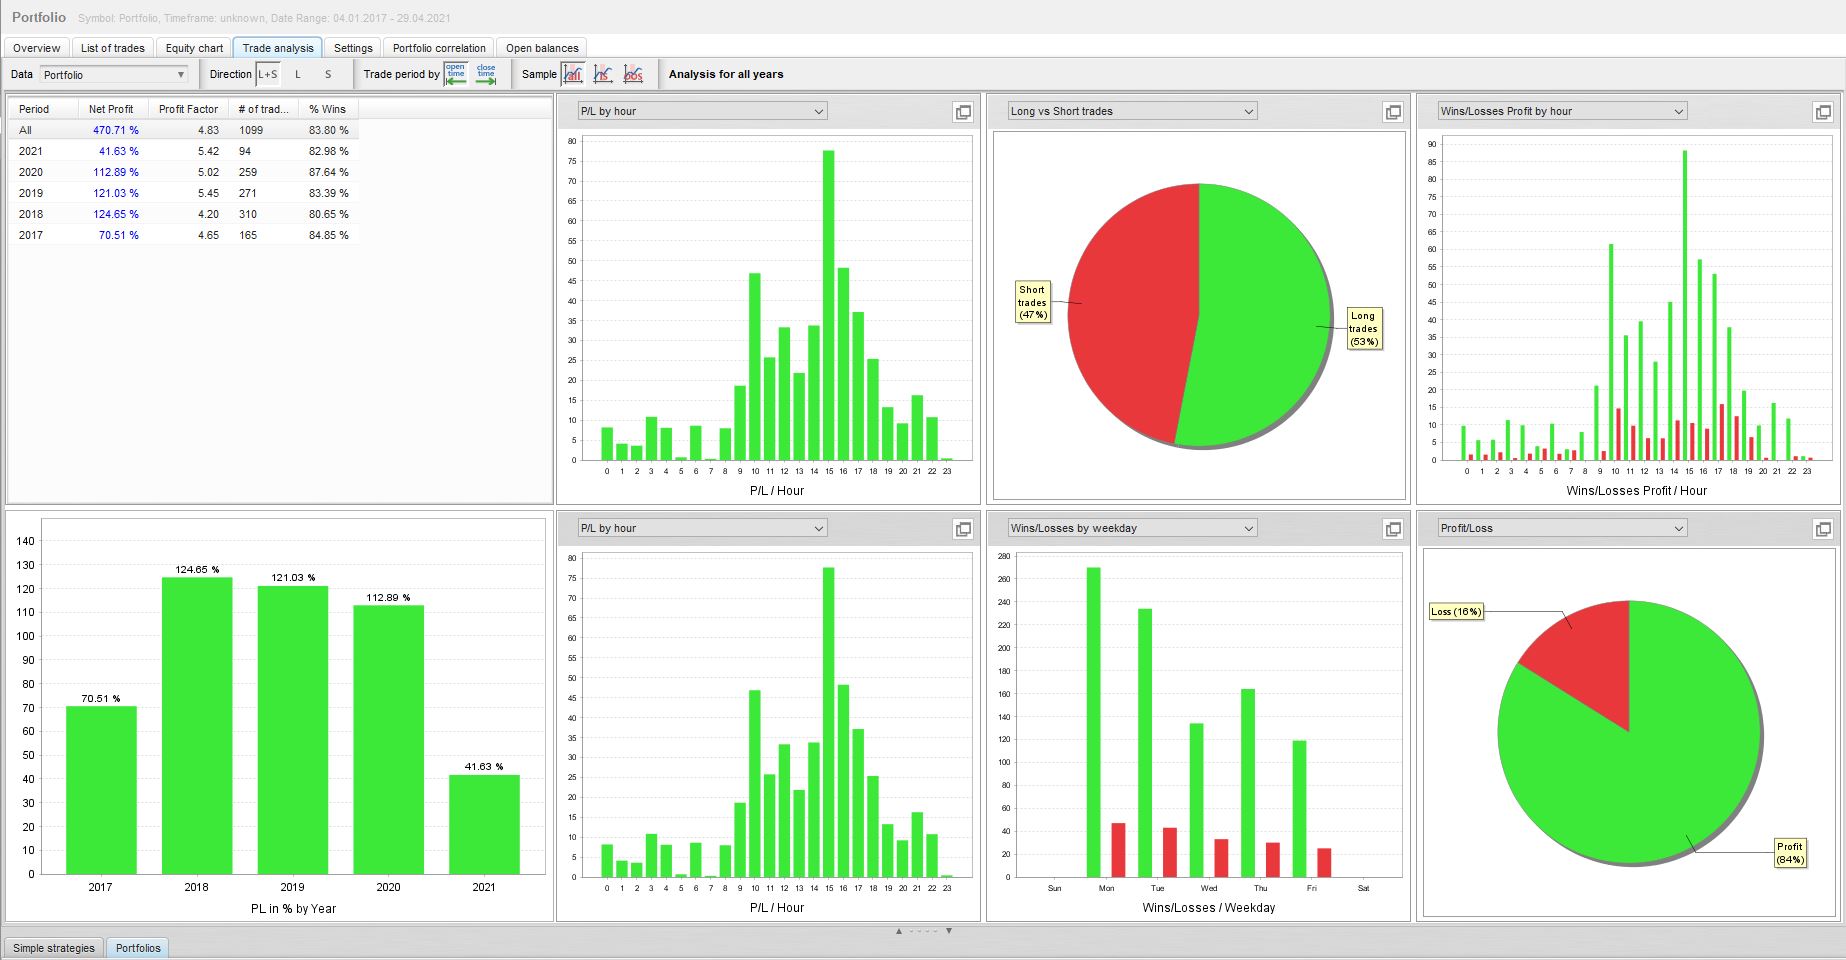Viewport: 1846px width, 960px height.
Task: Open the Data Portfolio dropdown
Action: click(x=114, y=74)
